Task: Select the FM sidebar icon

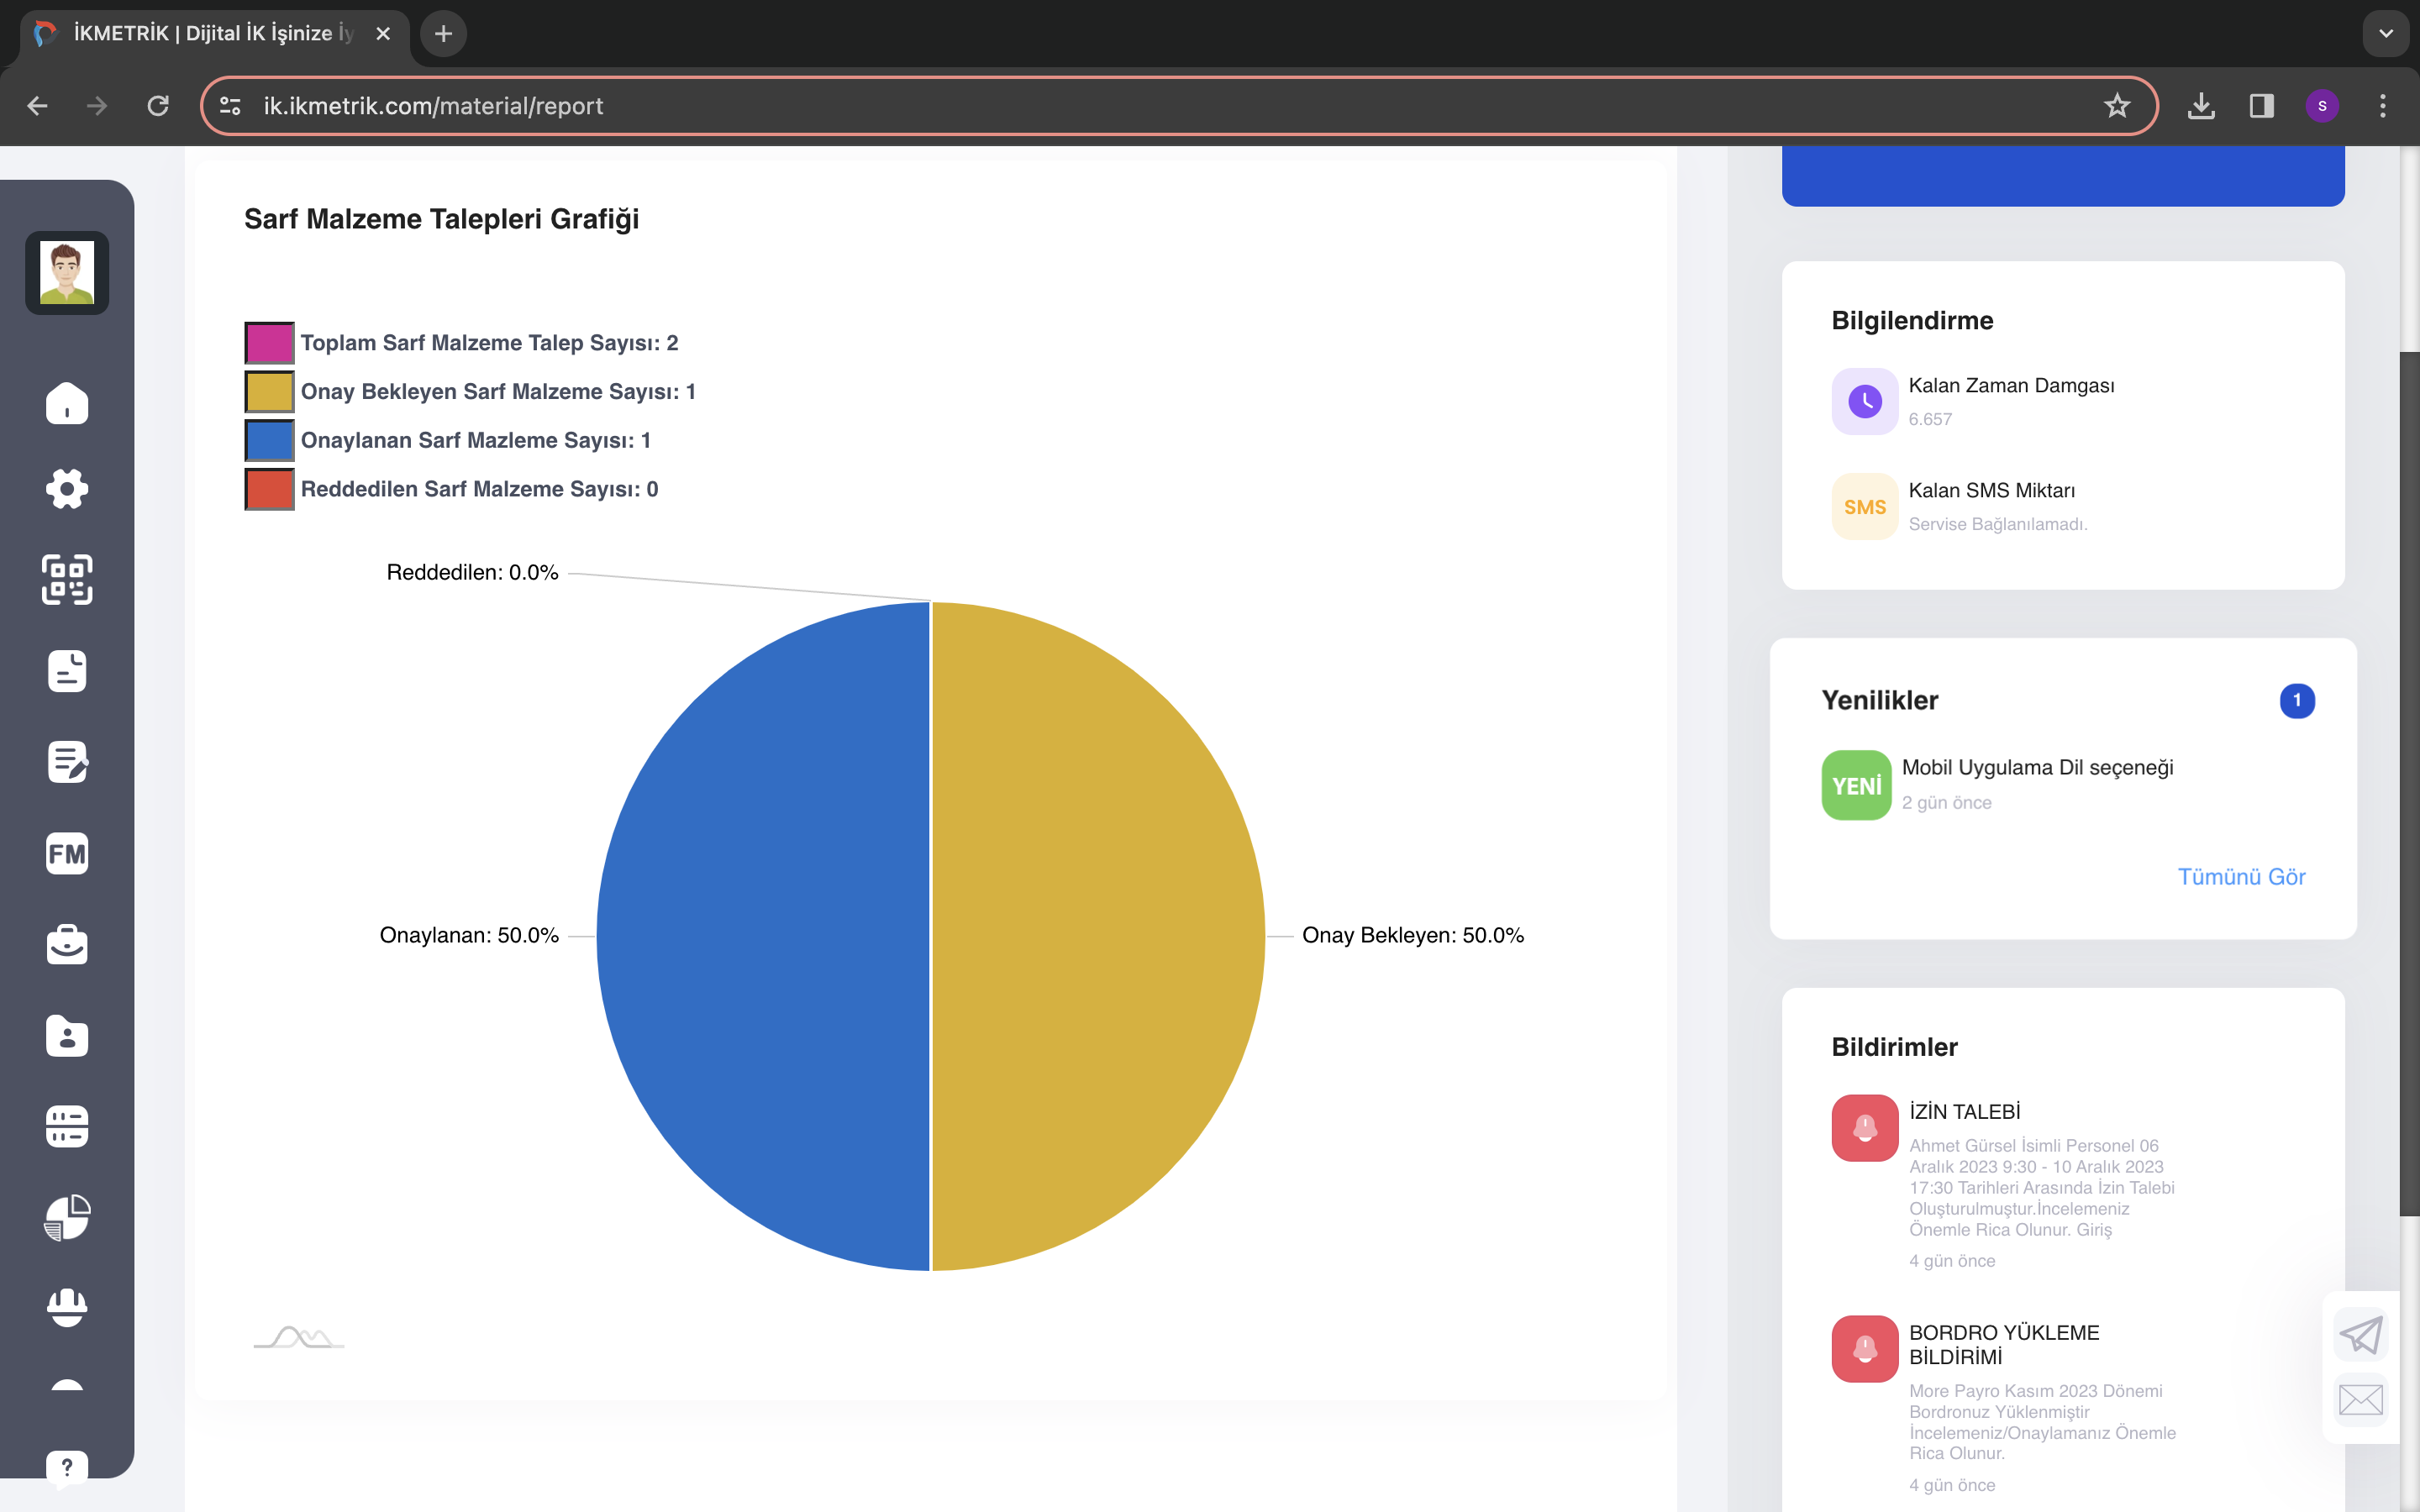Action: click(67, 854)
